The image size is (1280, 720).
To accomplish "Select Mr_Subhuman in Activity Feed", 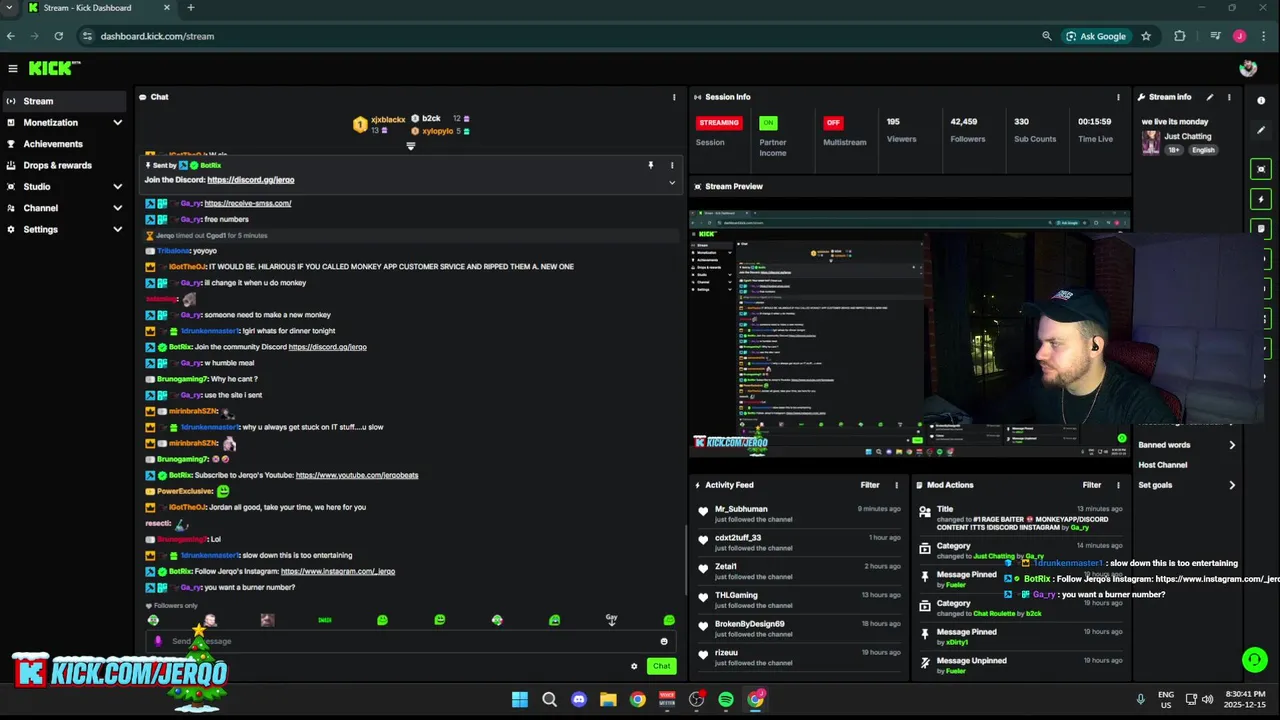I will click(741, 509).
